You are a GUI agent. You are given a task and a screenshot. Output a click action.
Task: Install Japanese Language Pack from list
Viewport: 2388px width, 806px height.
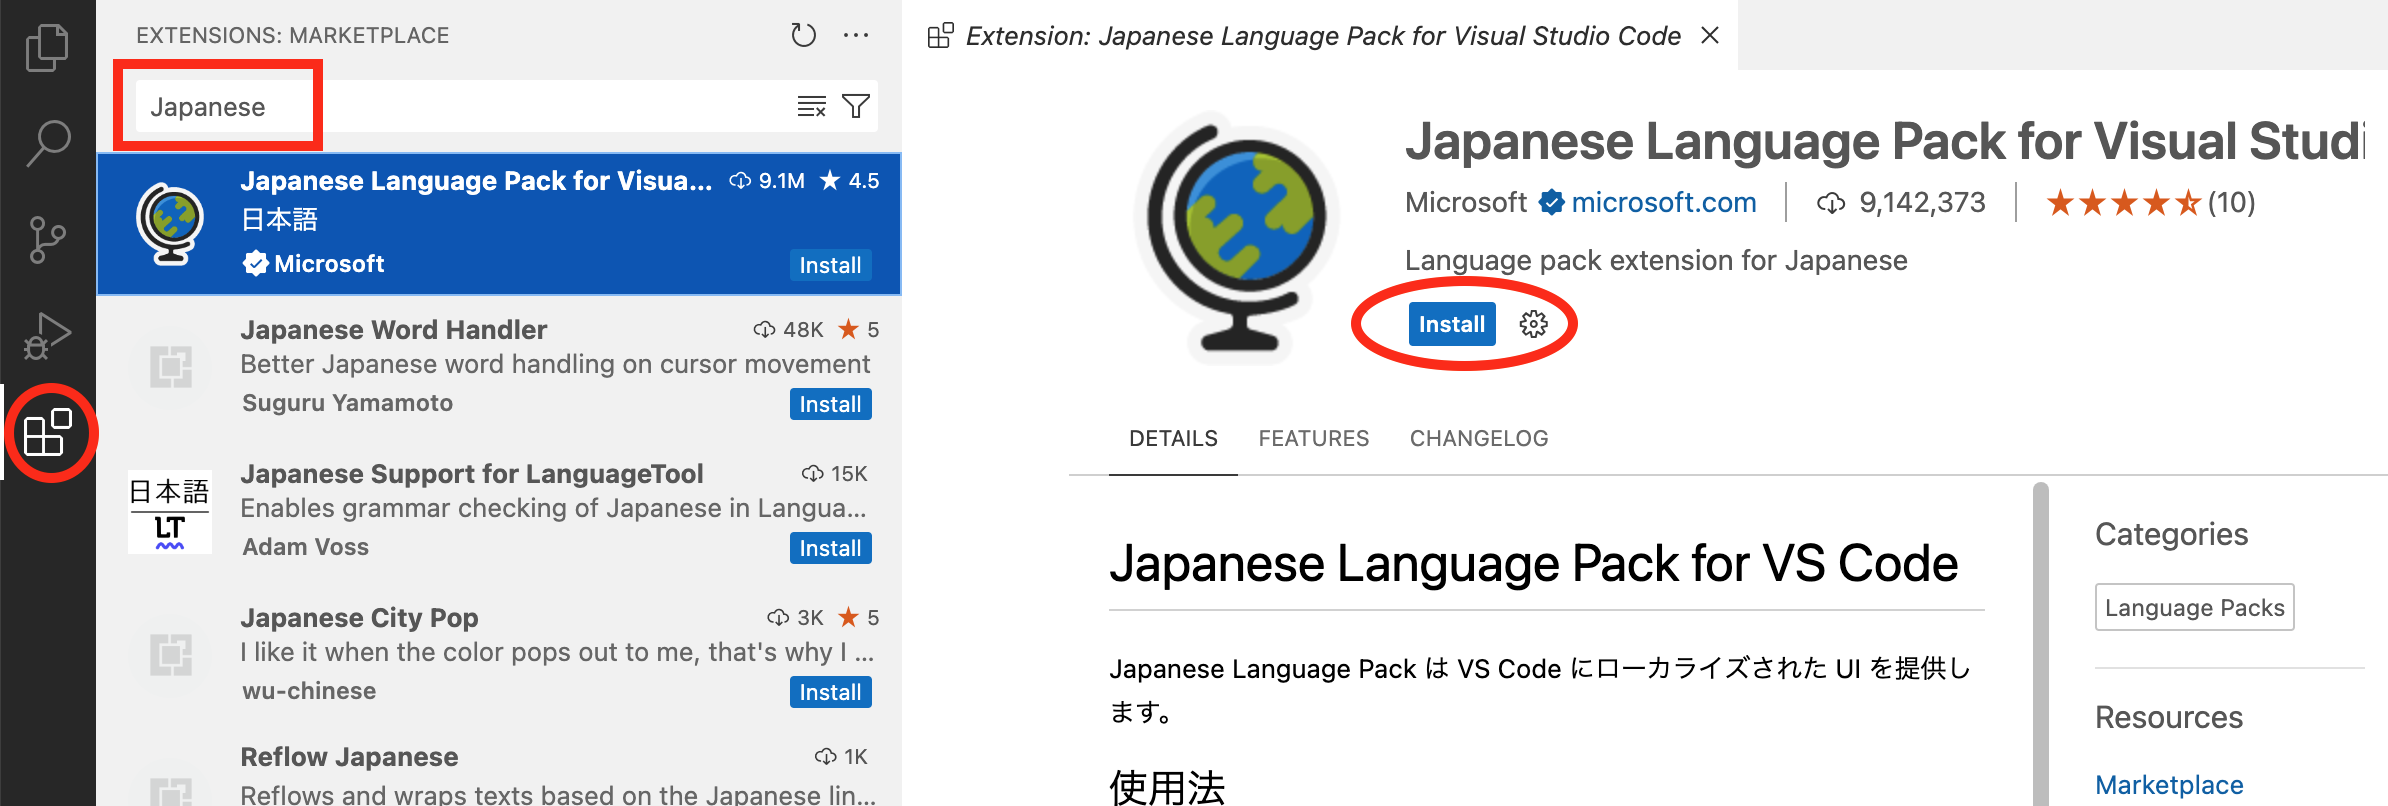pyautogui.click(x=830, y=265)
